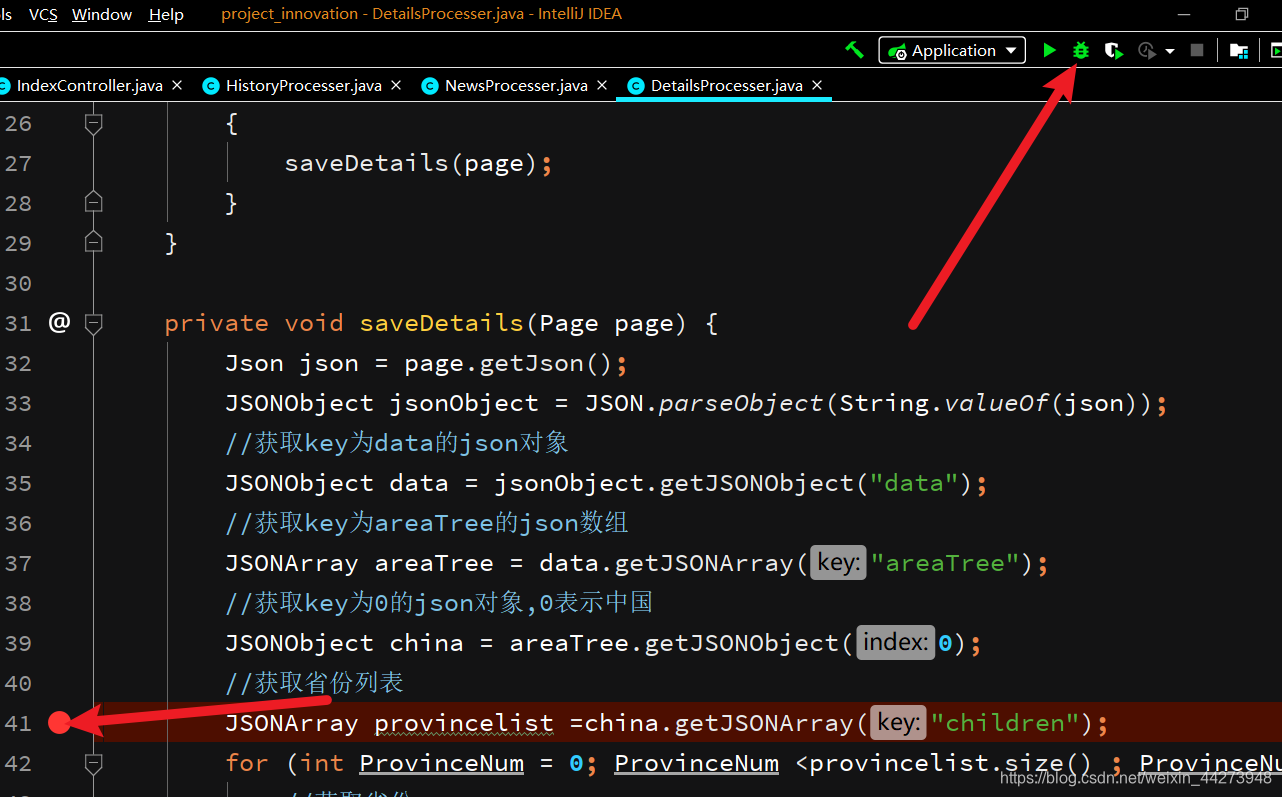Click the Profiler run clock icon
1282x797 pixels.
(x=1147, y=50)
